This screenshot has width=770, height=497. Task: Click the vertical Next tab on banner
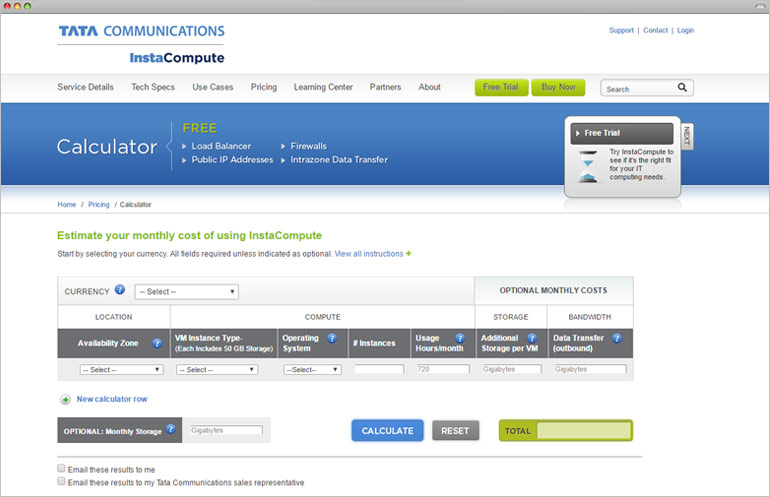[x=686, y=135]
